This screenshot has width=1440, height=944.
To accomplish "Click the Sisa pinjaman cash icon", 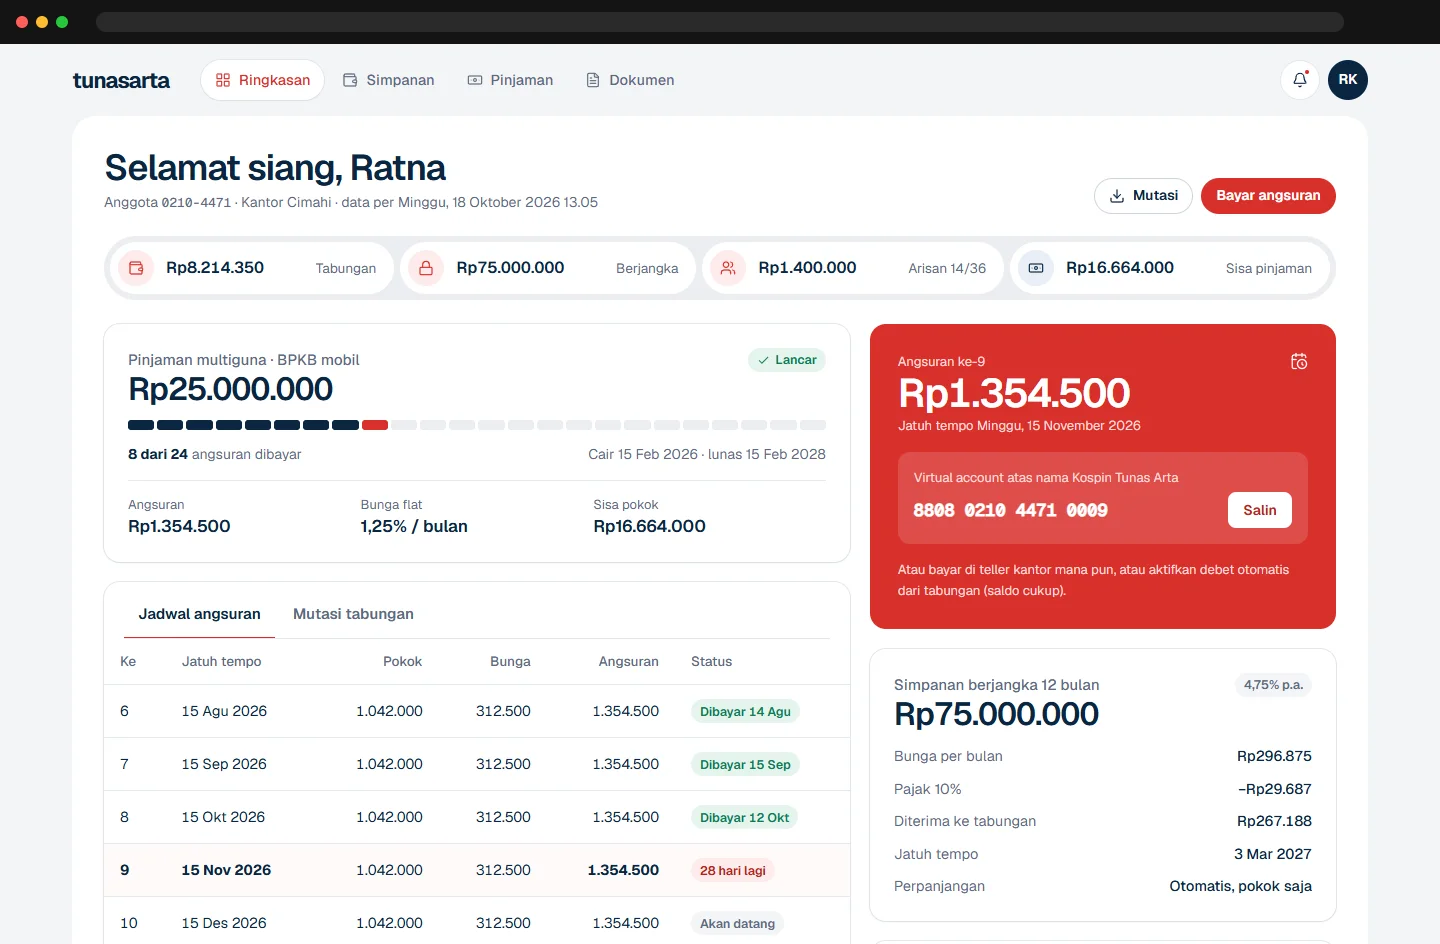I will pos(1036,268).
